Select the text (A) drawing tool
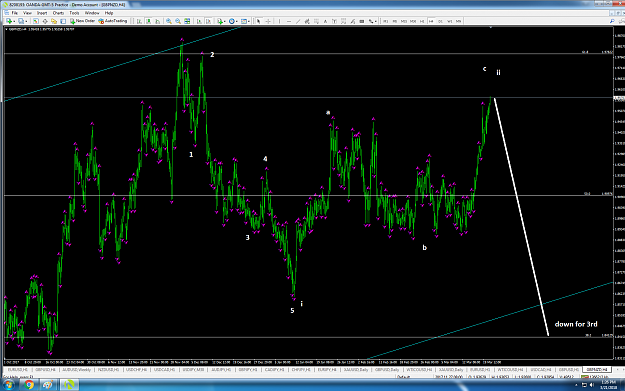Image resolution: width=625 pixels, height=391 pixels. click(x=325, y=21)
